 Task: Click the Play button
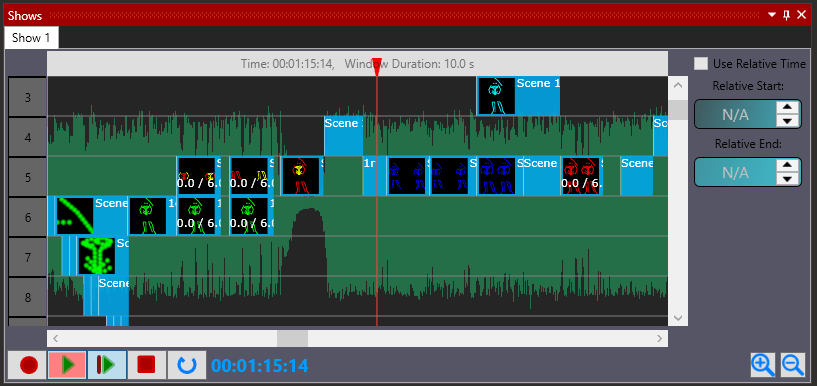pyautogui.click(x=67, y=365)
